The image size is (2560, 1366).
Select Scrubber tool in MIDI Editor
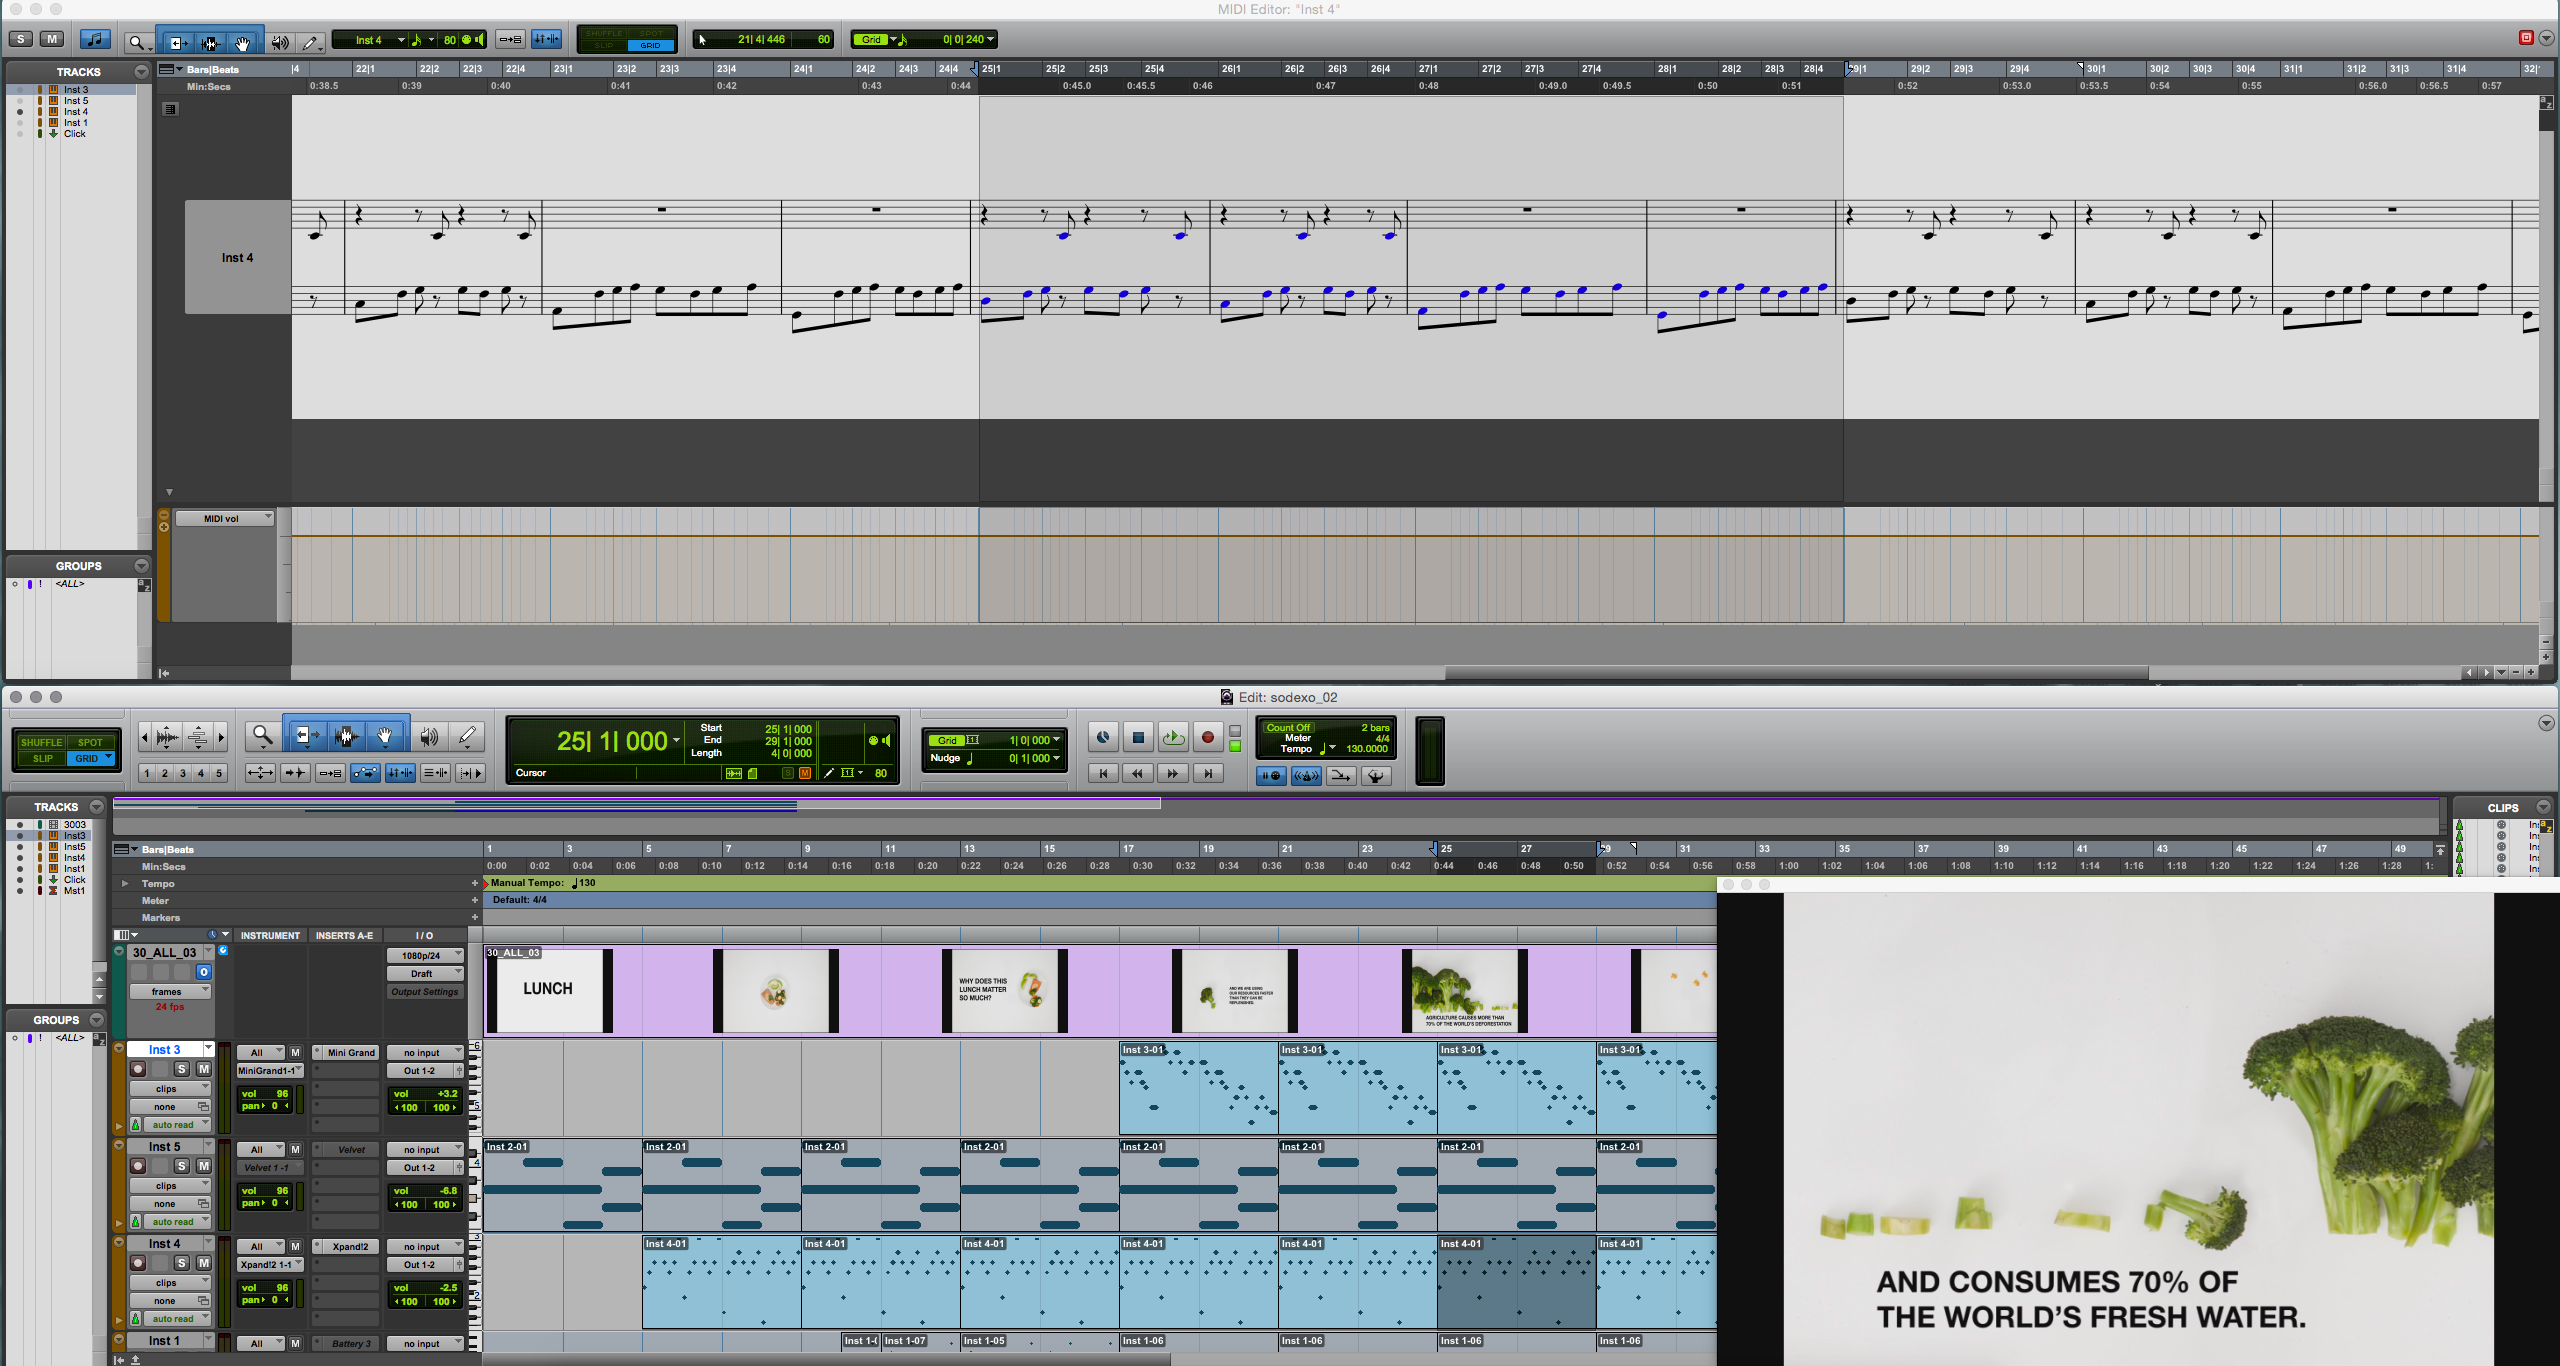pos(280,42)
